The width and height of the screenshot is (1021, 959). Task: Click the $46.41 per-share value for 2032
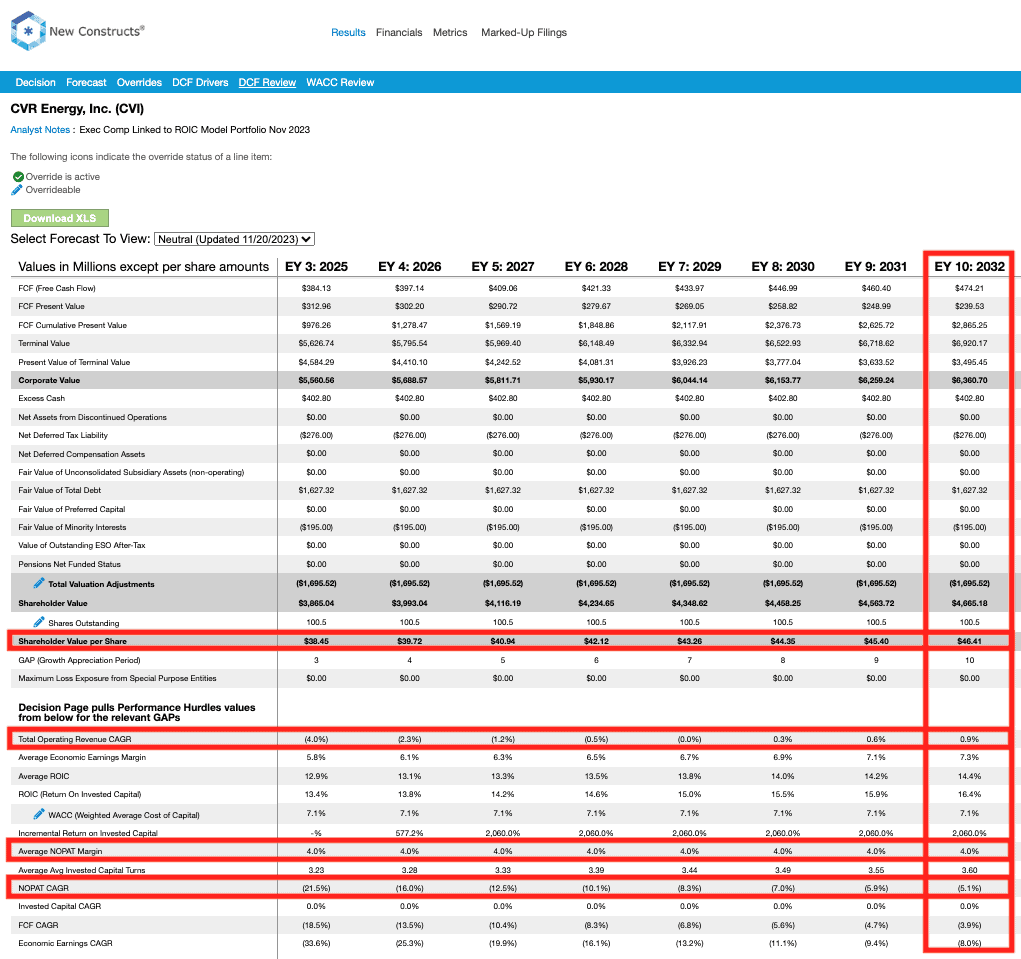(970, 641)
